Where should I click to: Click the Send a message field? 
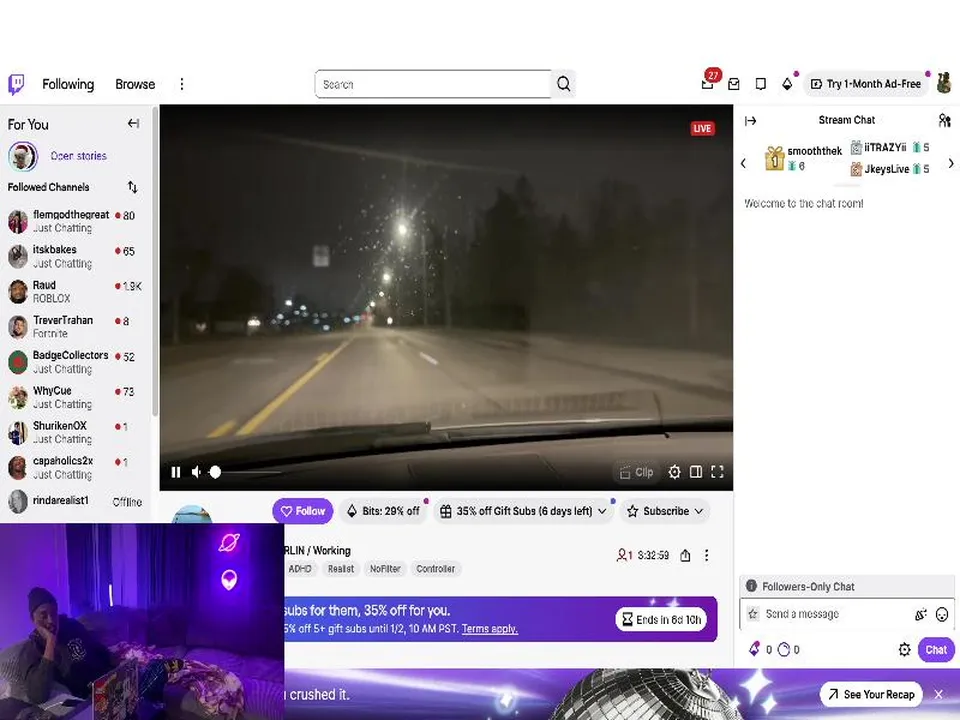(835, 614)
